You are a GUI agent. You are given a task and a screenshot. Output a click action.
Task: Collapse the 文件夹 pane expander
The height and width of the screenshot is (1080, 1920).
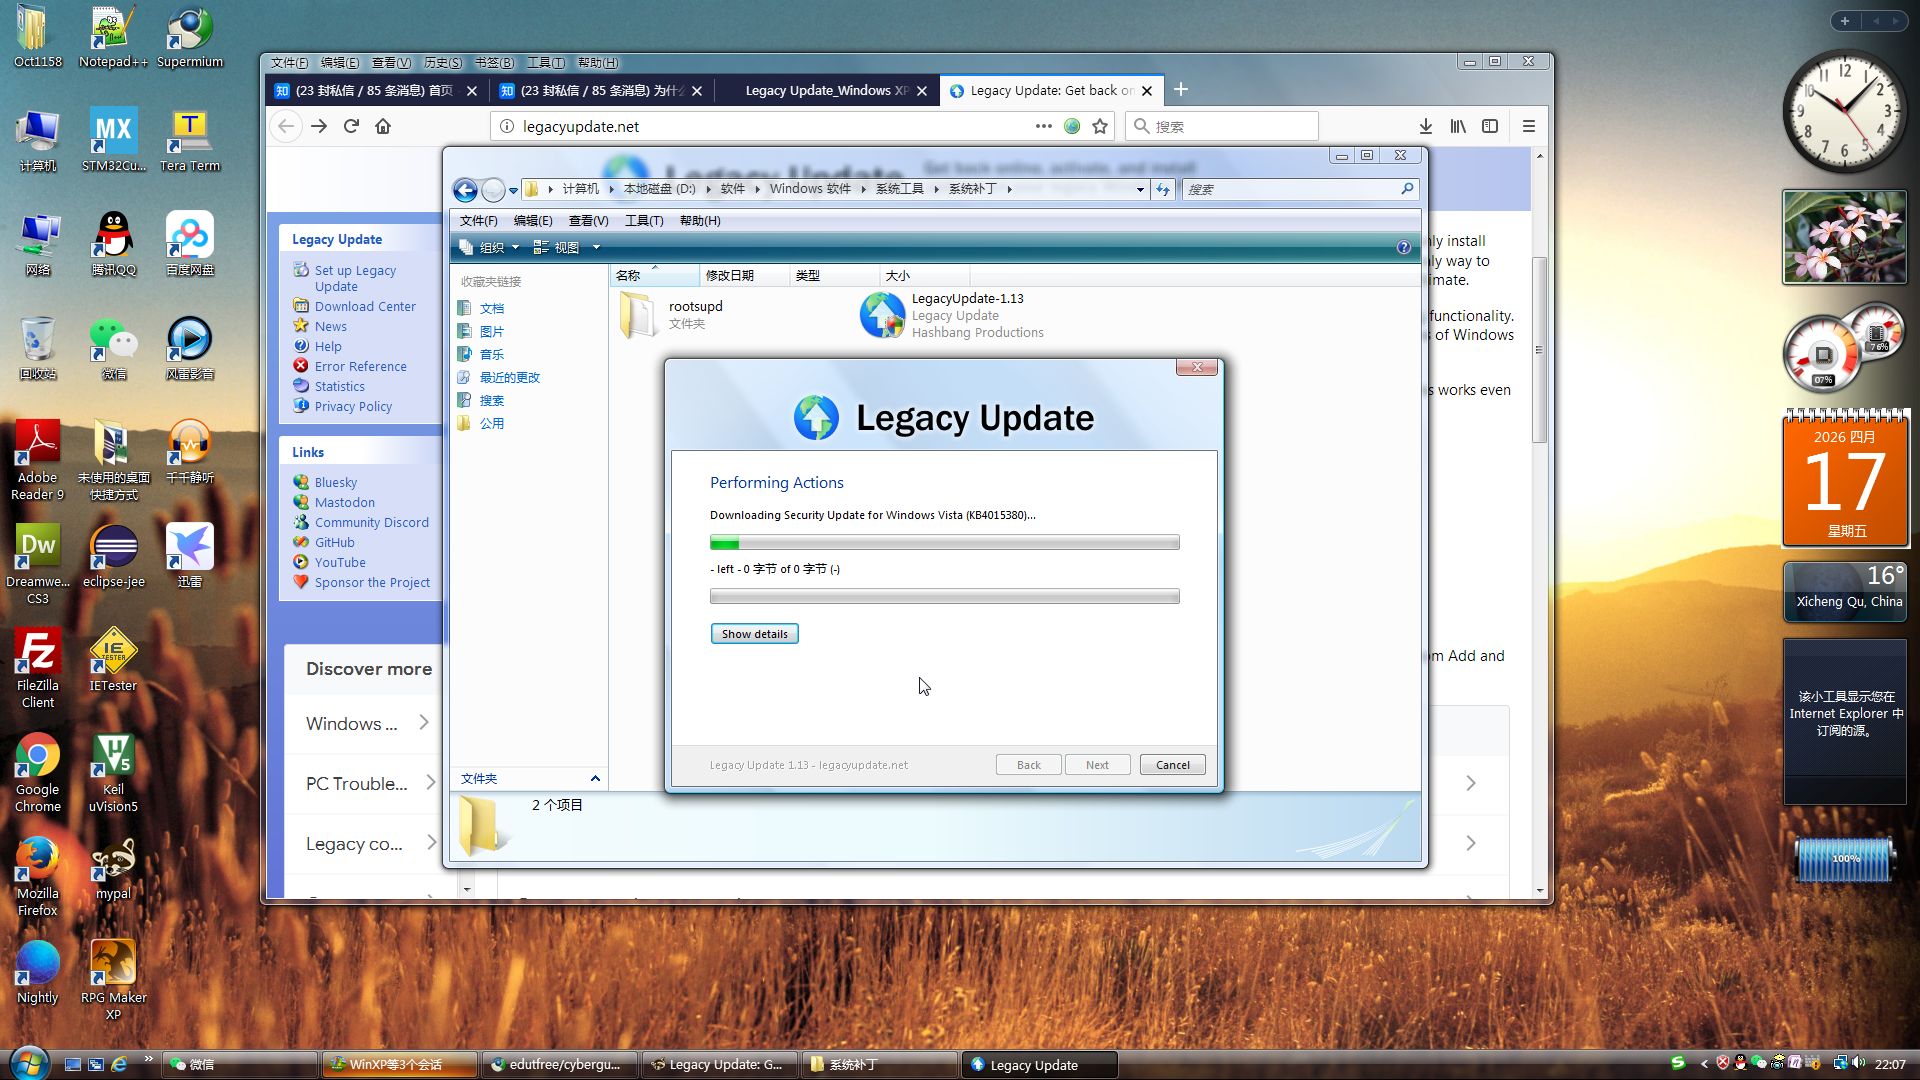click(595, 778)
